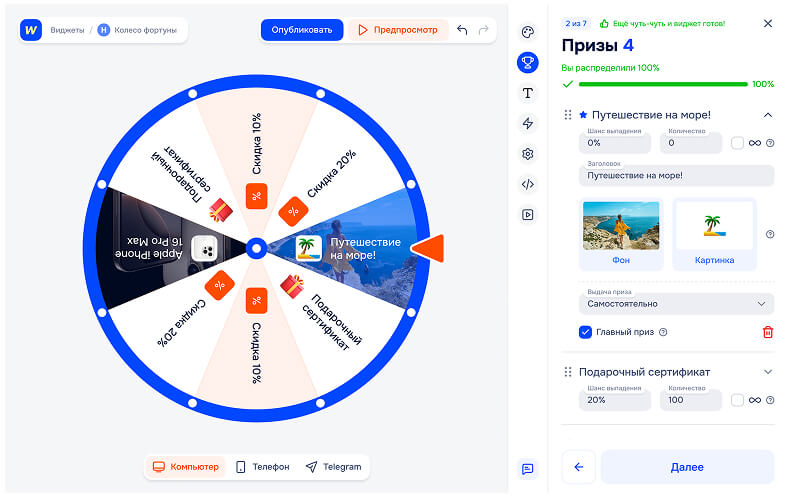Expand the Подарочный сертификат prize section
The image size is (792, 497).
767,372
